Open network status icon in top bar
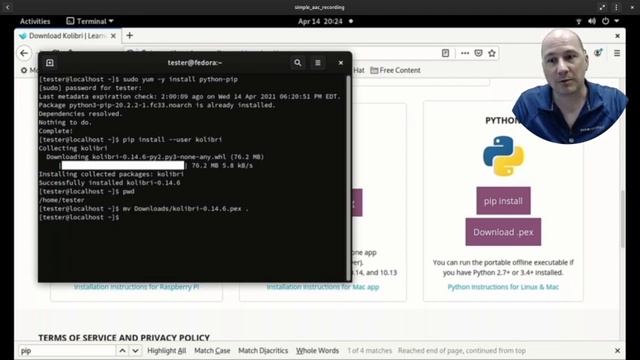Screen dimensions: 640x360 (578, 21)
